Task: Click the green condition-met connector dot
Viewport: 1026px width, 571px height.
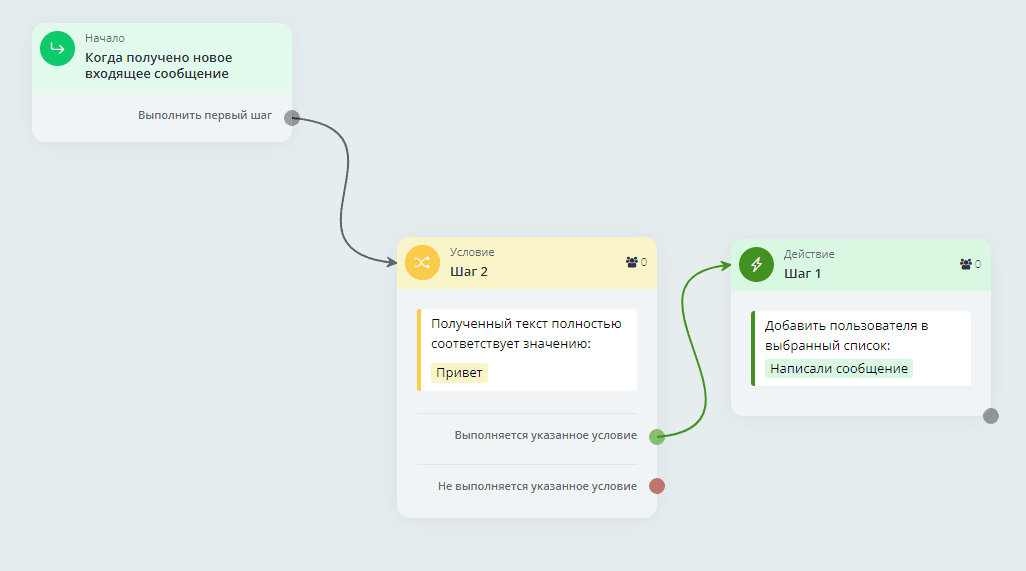Action: point(657,436)
